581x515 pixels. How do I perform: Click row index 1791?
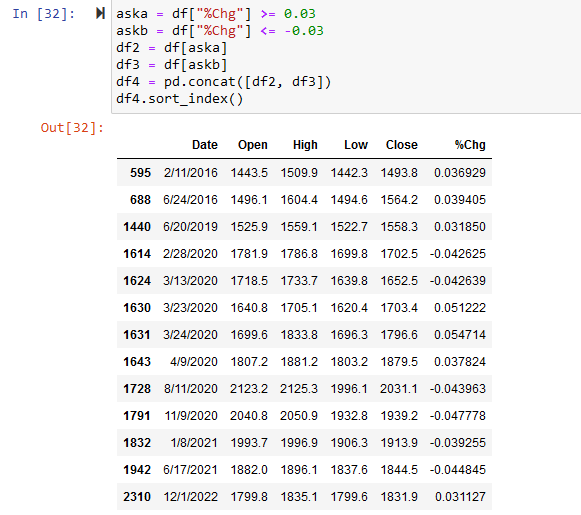[137, 416]
